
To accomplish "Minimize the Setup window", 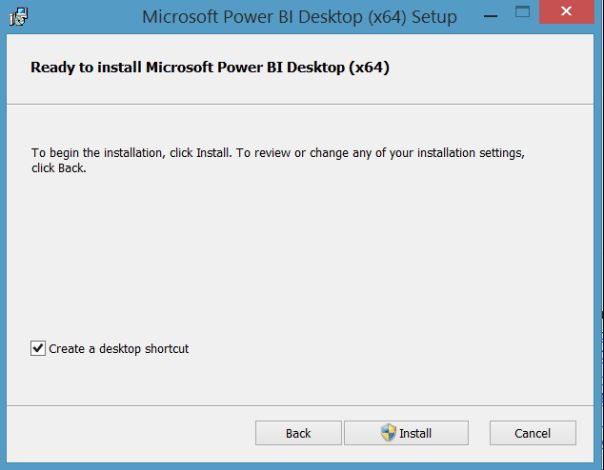I will point(490,16).
